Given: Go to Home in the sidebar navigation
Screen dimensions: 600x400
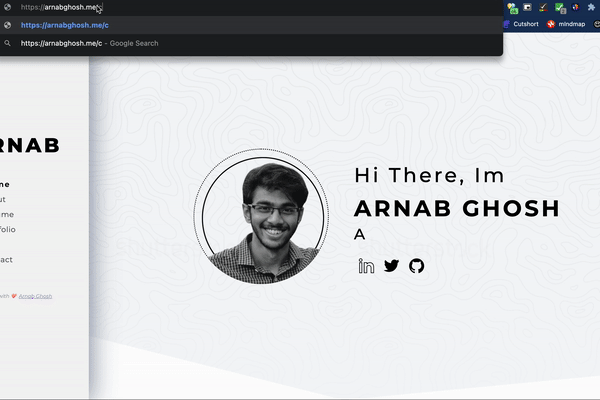Looking at the screenshot, I should click(5, 184).
